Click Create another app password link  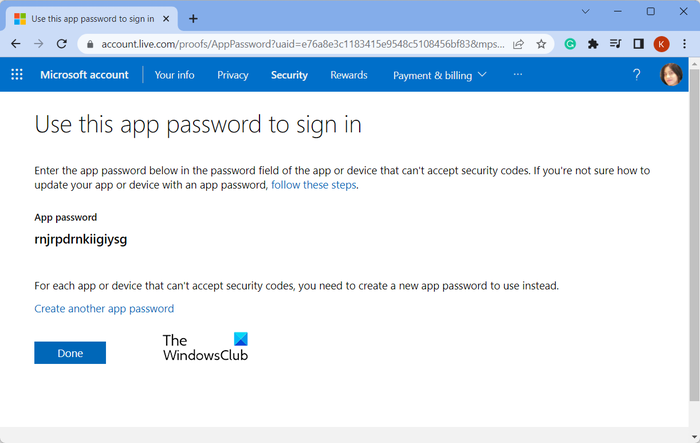104,309
